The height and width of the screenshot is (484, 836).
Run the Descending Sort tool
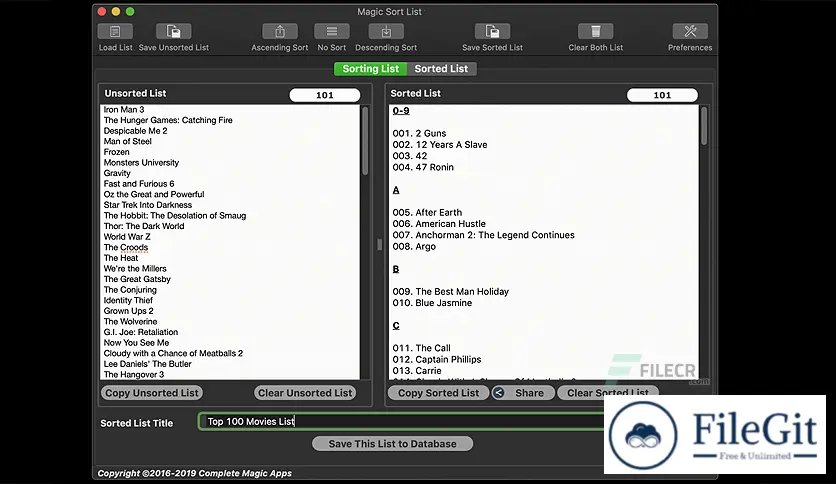pyautogui.click(x=386, y=31)
